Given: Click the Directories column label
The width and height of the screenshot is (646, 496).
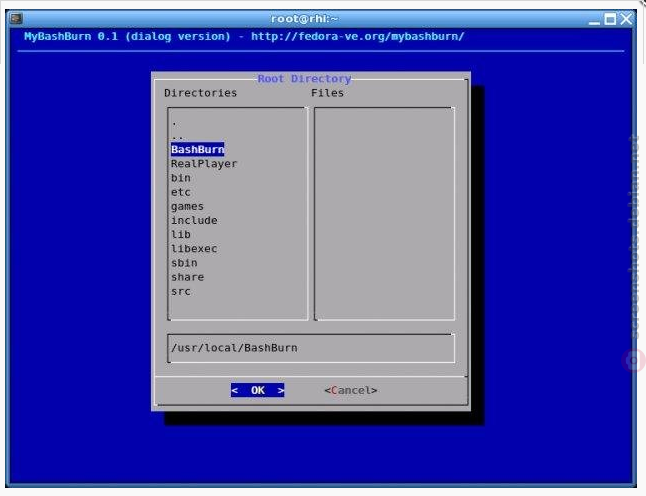Looking at the screenshot, I should 200,93.
